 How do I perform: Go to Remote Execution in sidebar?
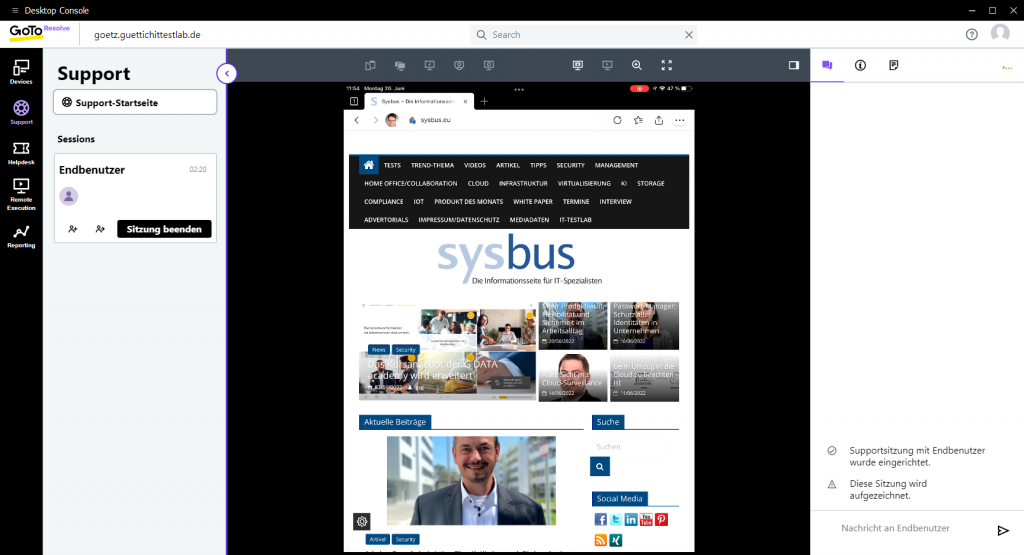pos(21,193)
